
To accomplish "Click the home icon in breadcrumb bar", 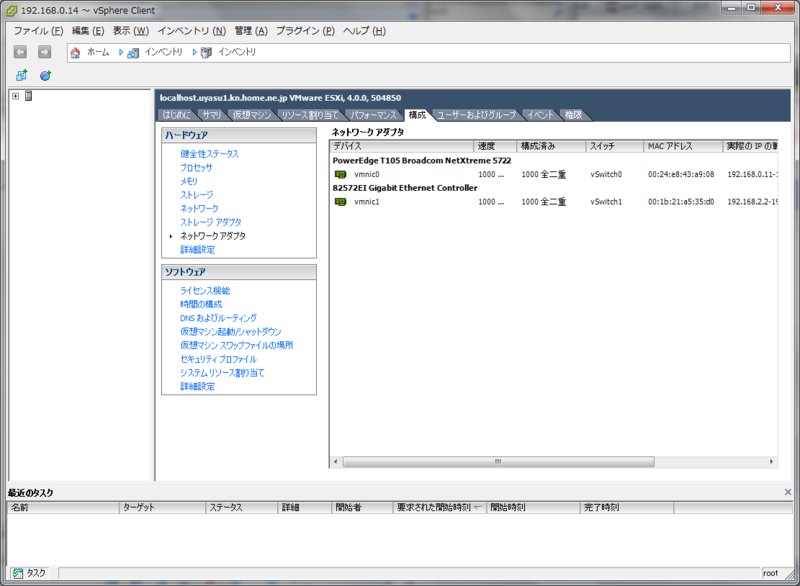I will [76, 53].
